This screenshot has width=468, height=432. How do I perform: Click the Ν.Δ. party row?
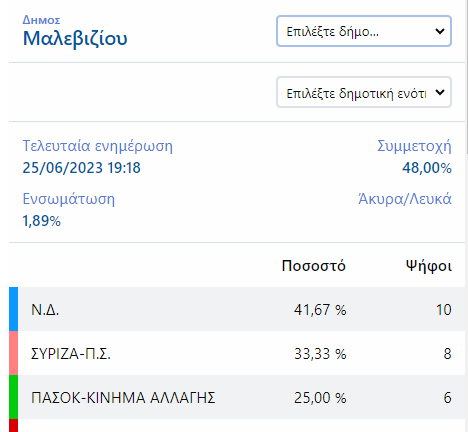[237, 309]
